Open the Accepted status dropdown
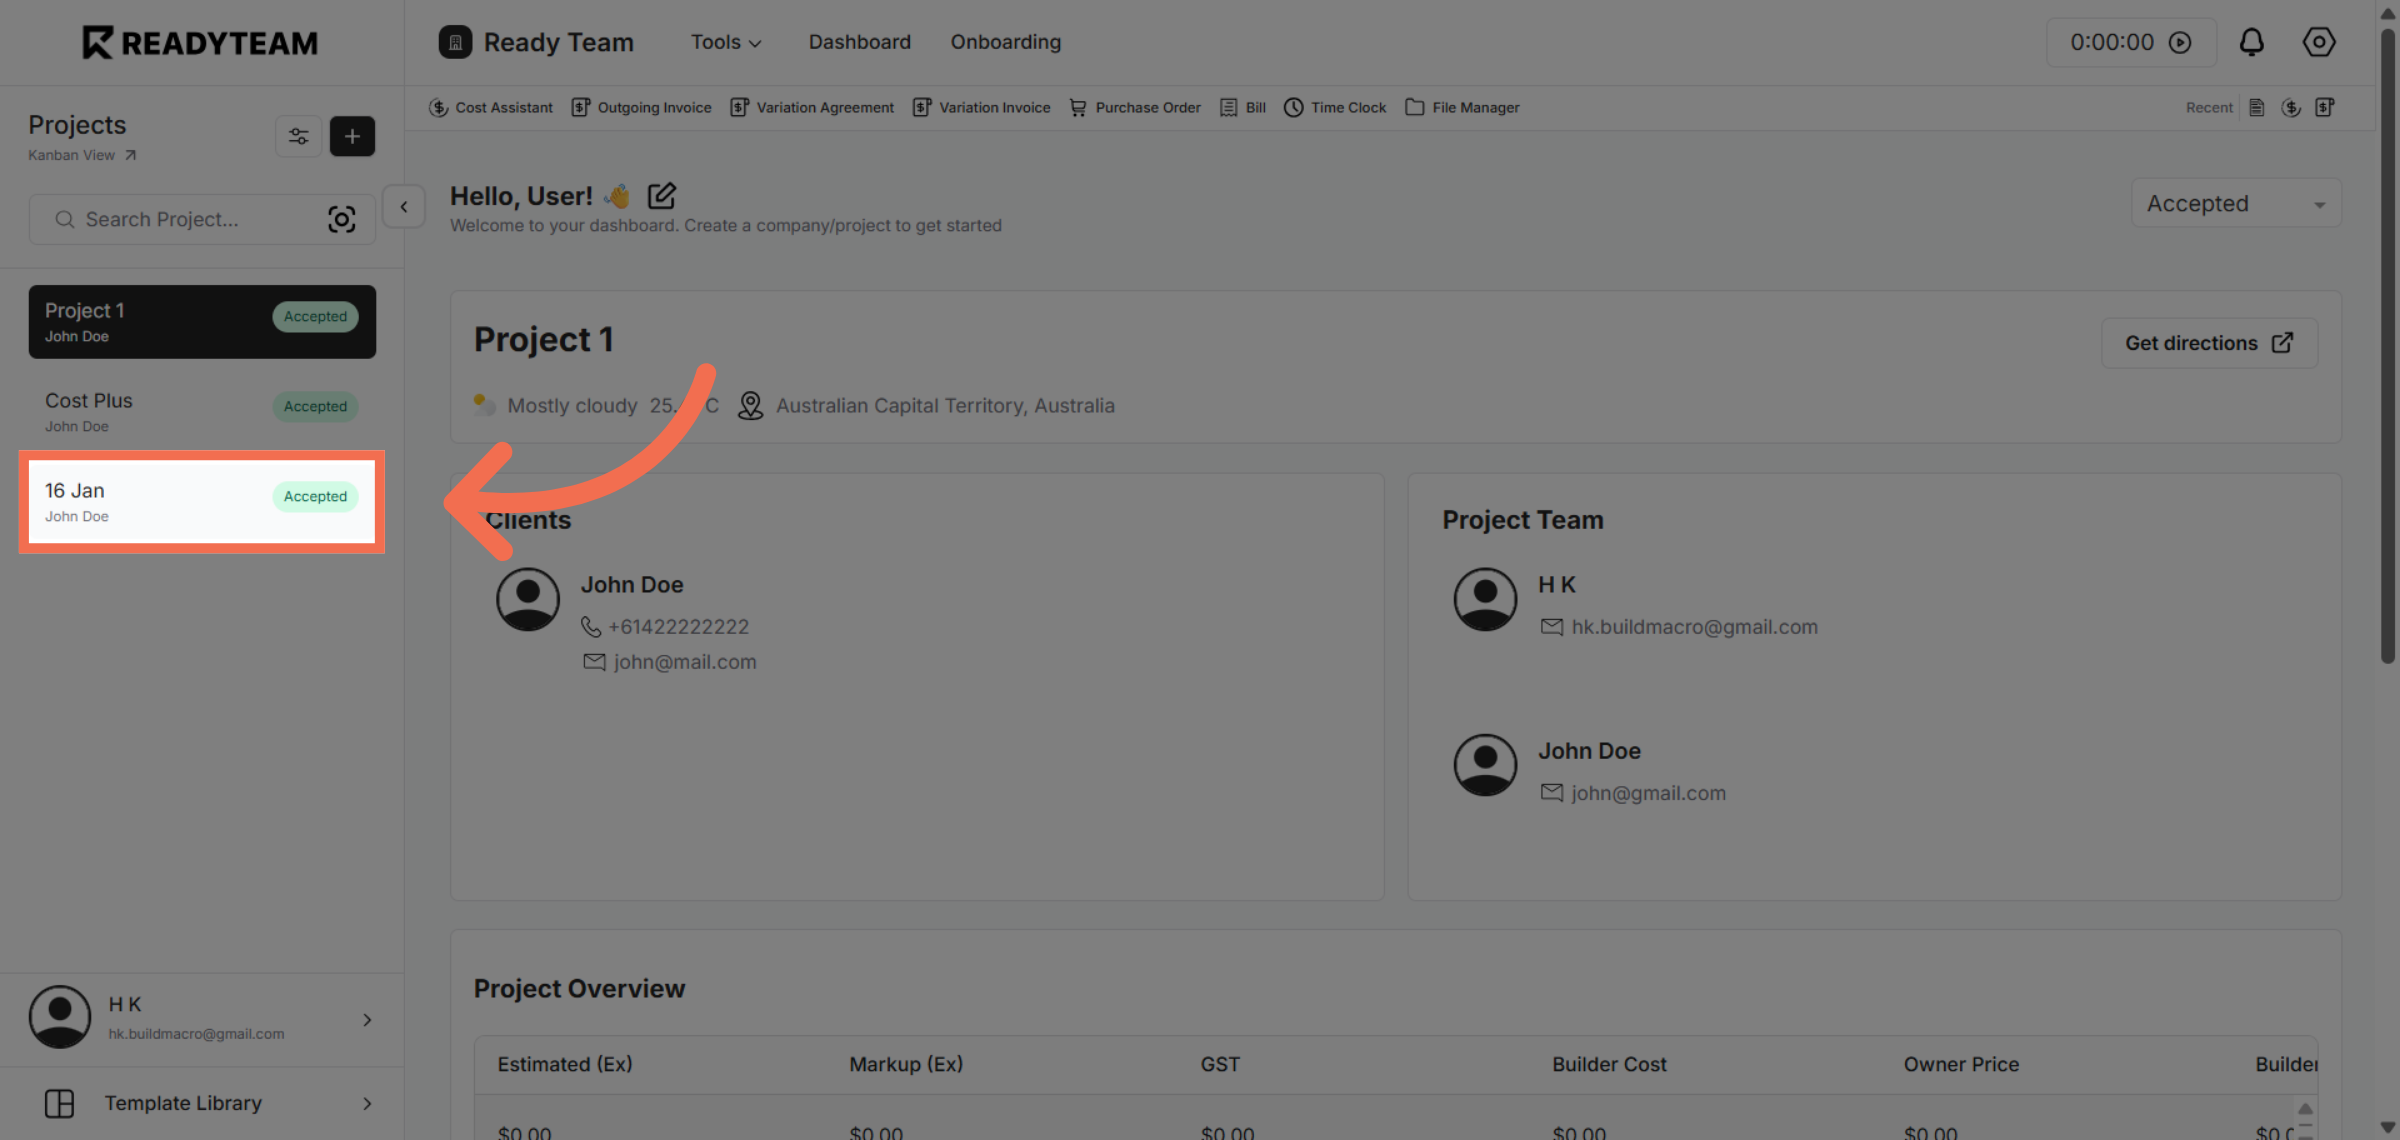 (x=2235, y=203)
